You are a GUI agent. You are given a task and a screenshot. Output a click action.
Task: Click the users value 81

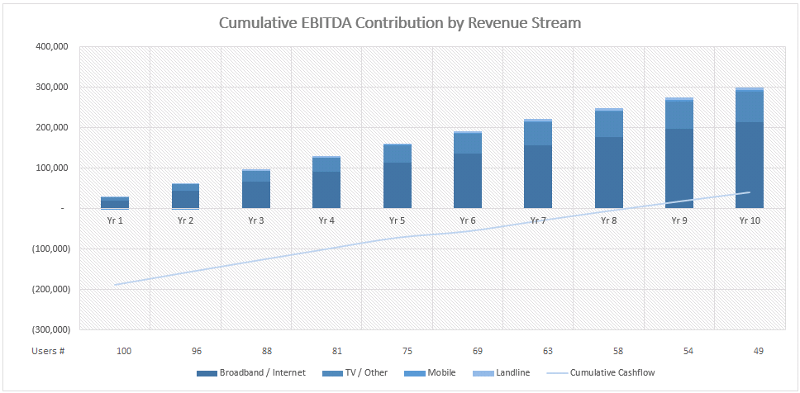click(337, 351)
